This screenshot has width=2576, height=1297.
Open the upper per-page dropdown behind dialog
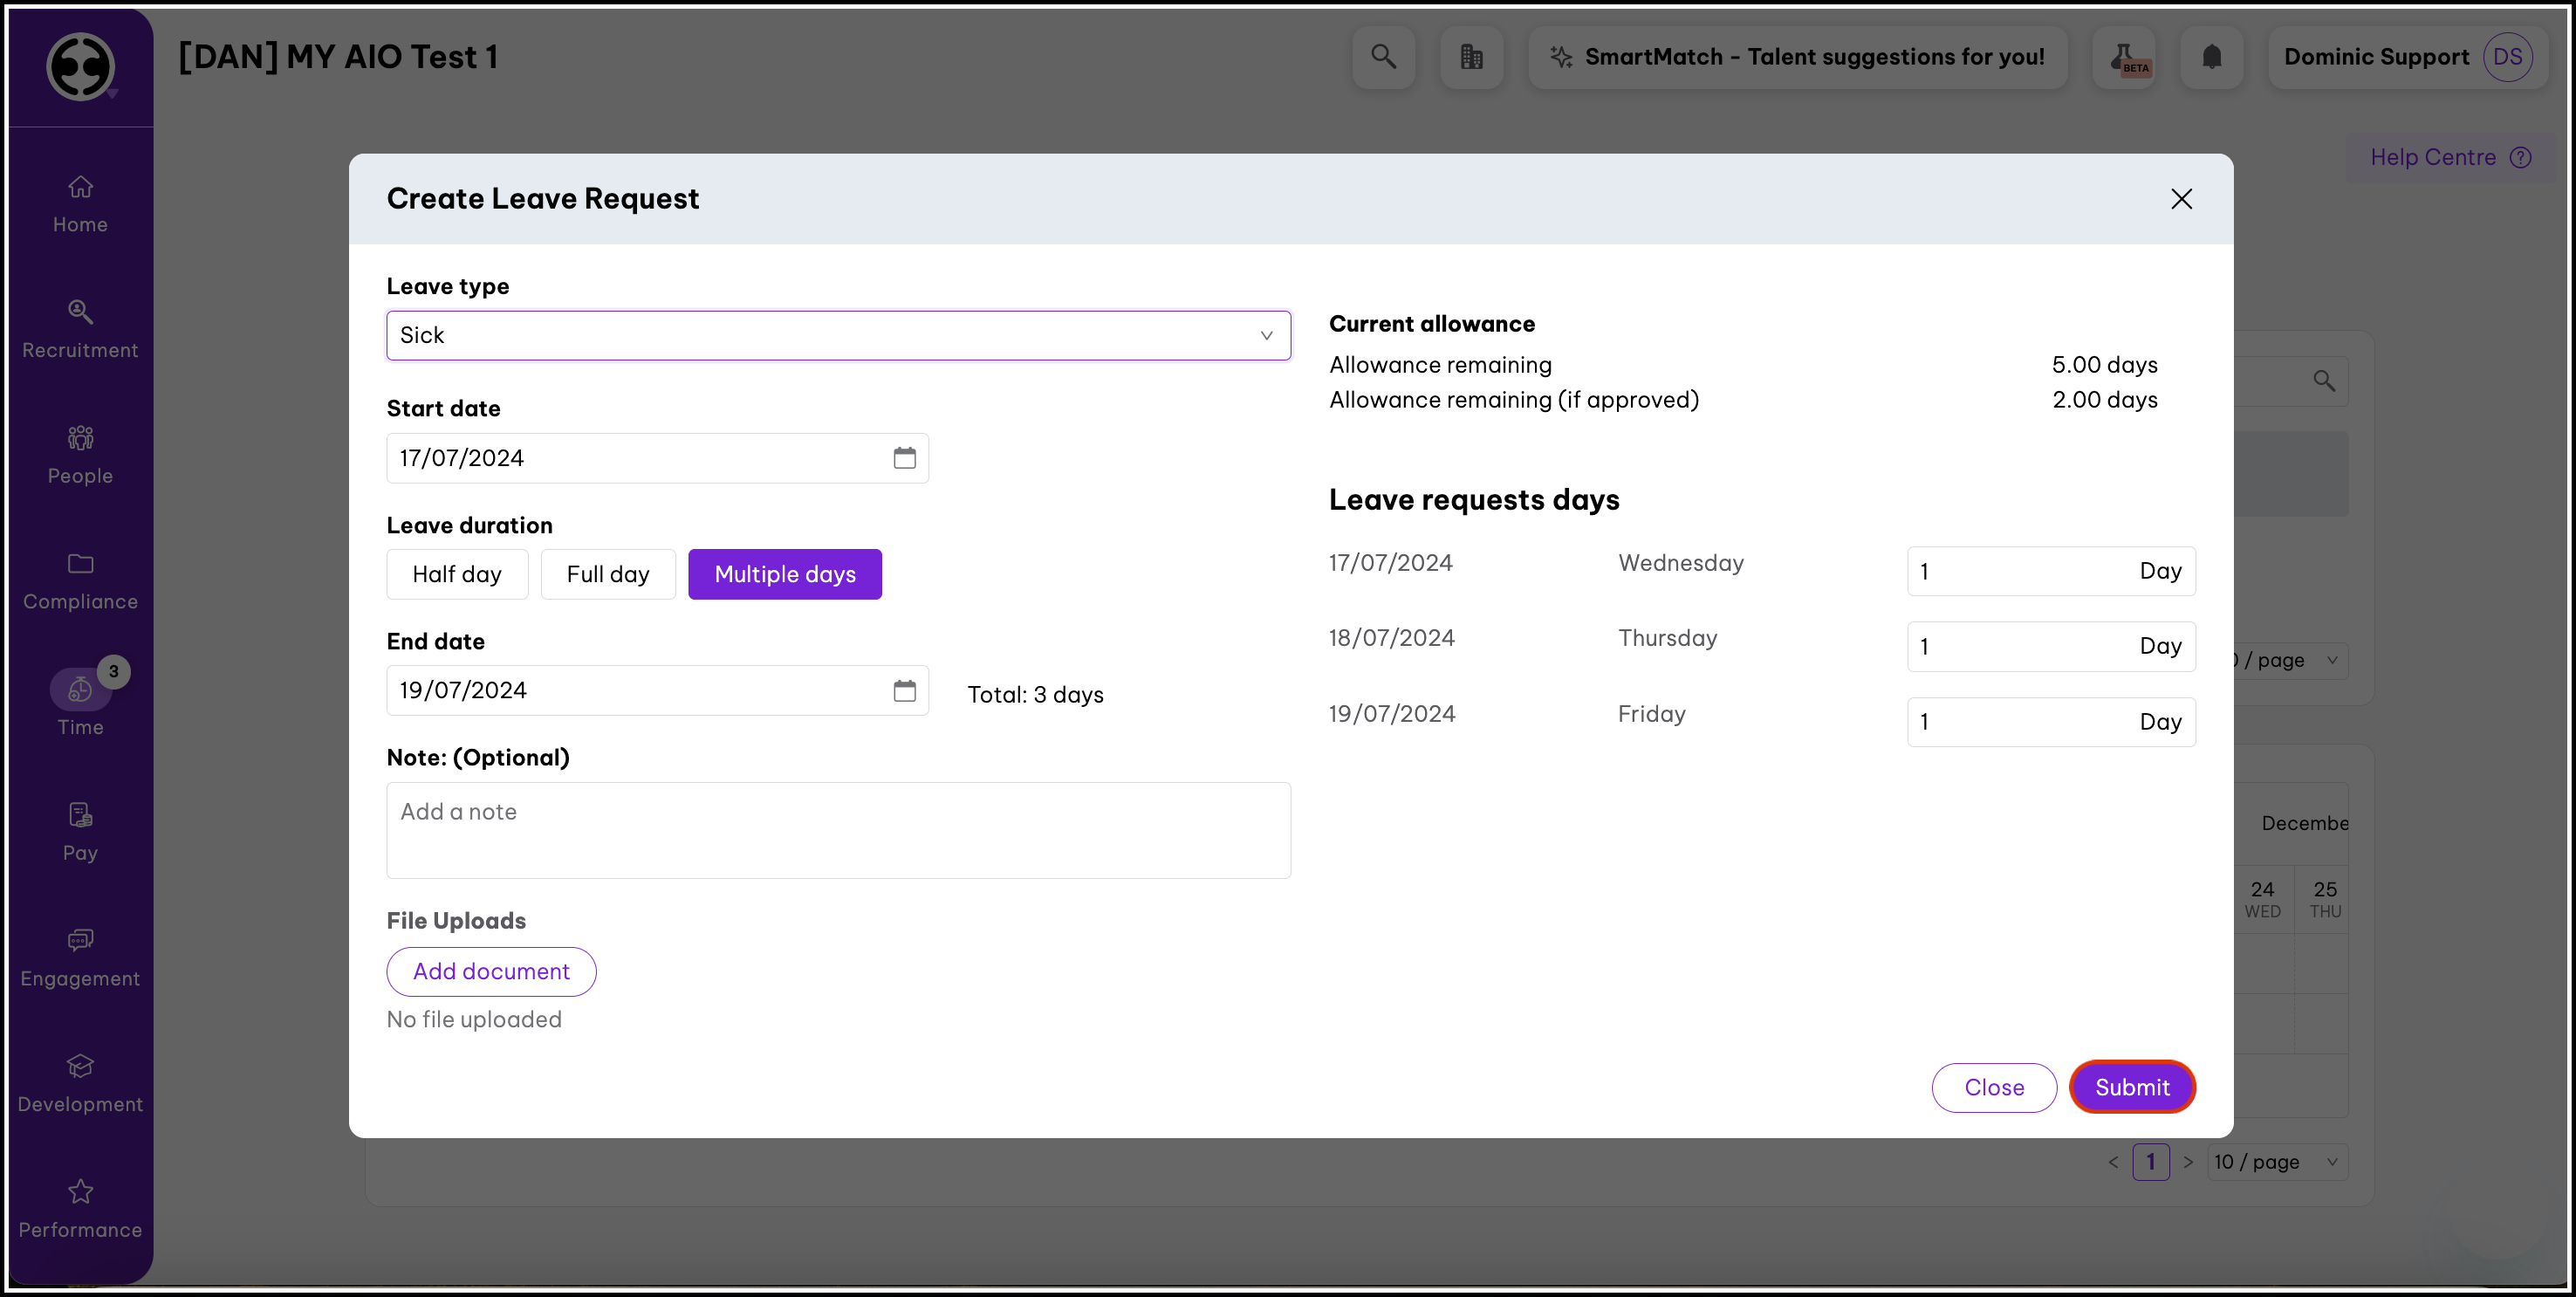click(2290, 660)
